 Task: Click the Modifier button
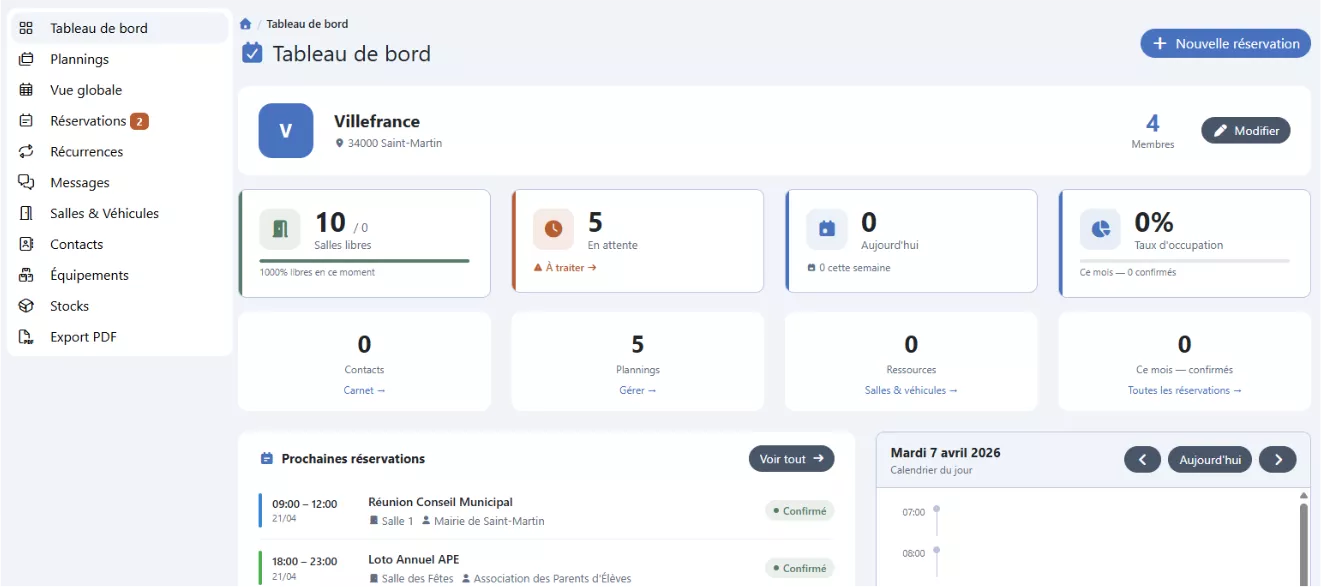1246,131
